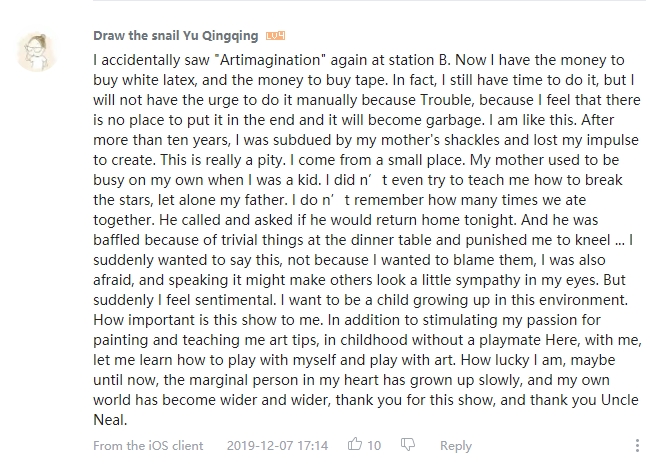Click the LV4 level badge

[x=275, y=36]
